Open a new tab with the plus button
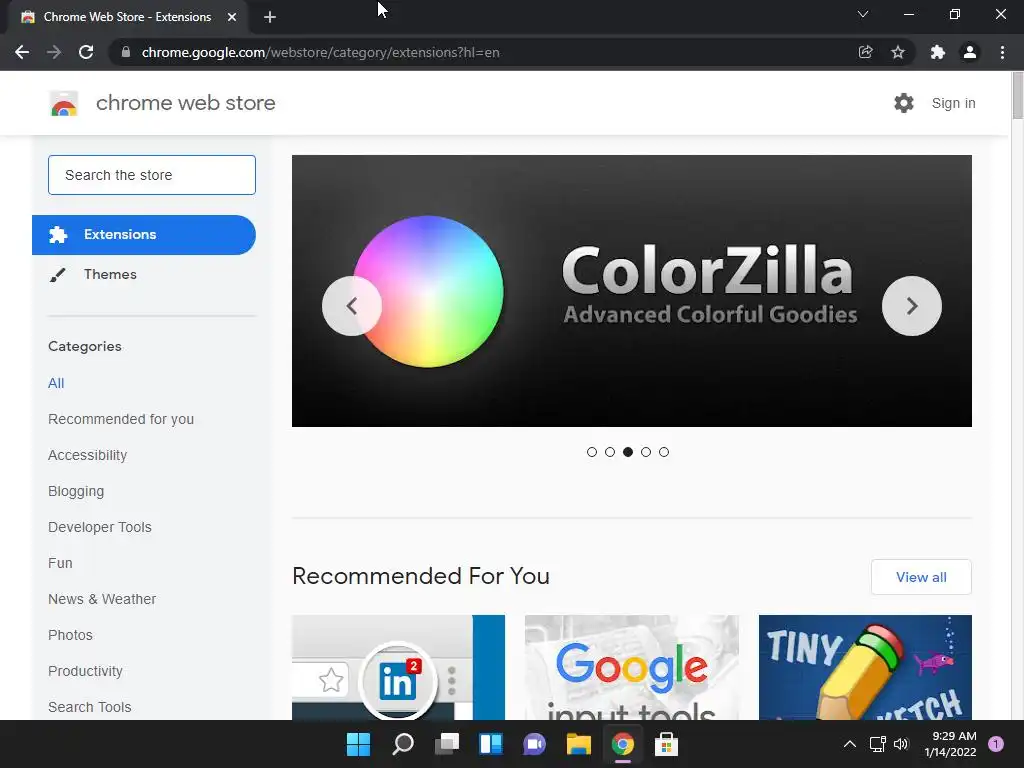This screenshot has height=768, width=1024. 270,17
